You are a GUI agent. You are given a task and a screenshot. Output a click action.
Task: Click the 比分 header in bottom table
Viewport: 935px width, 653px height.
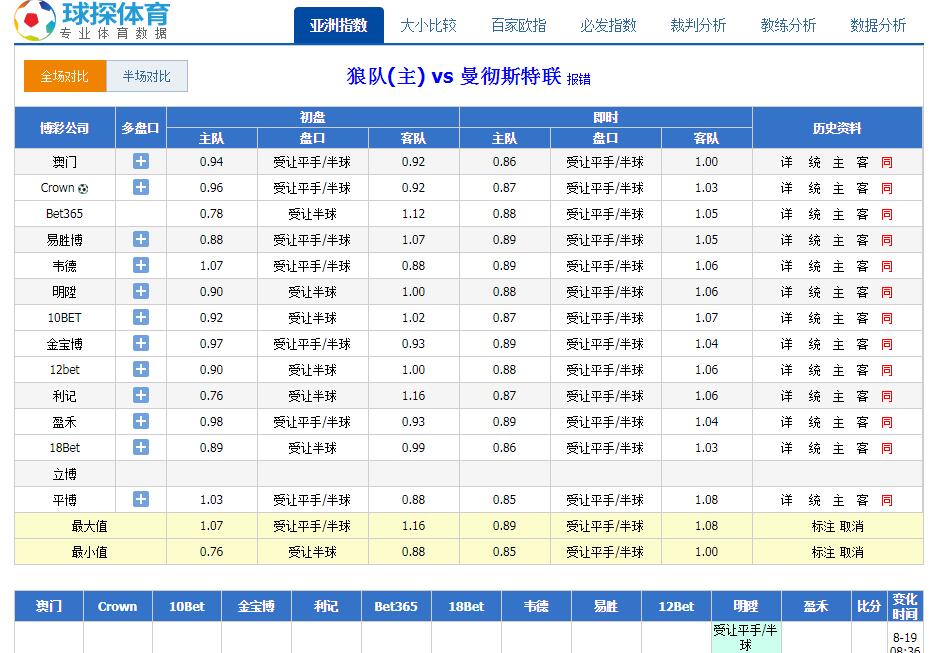pos(869,606)
